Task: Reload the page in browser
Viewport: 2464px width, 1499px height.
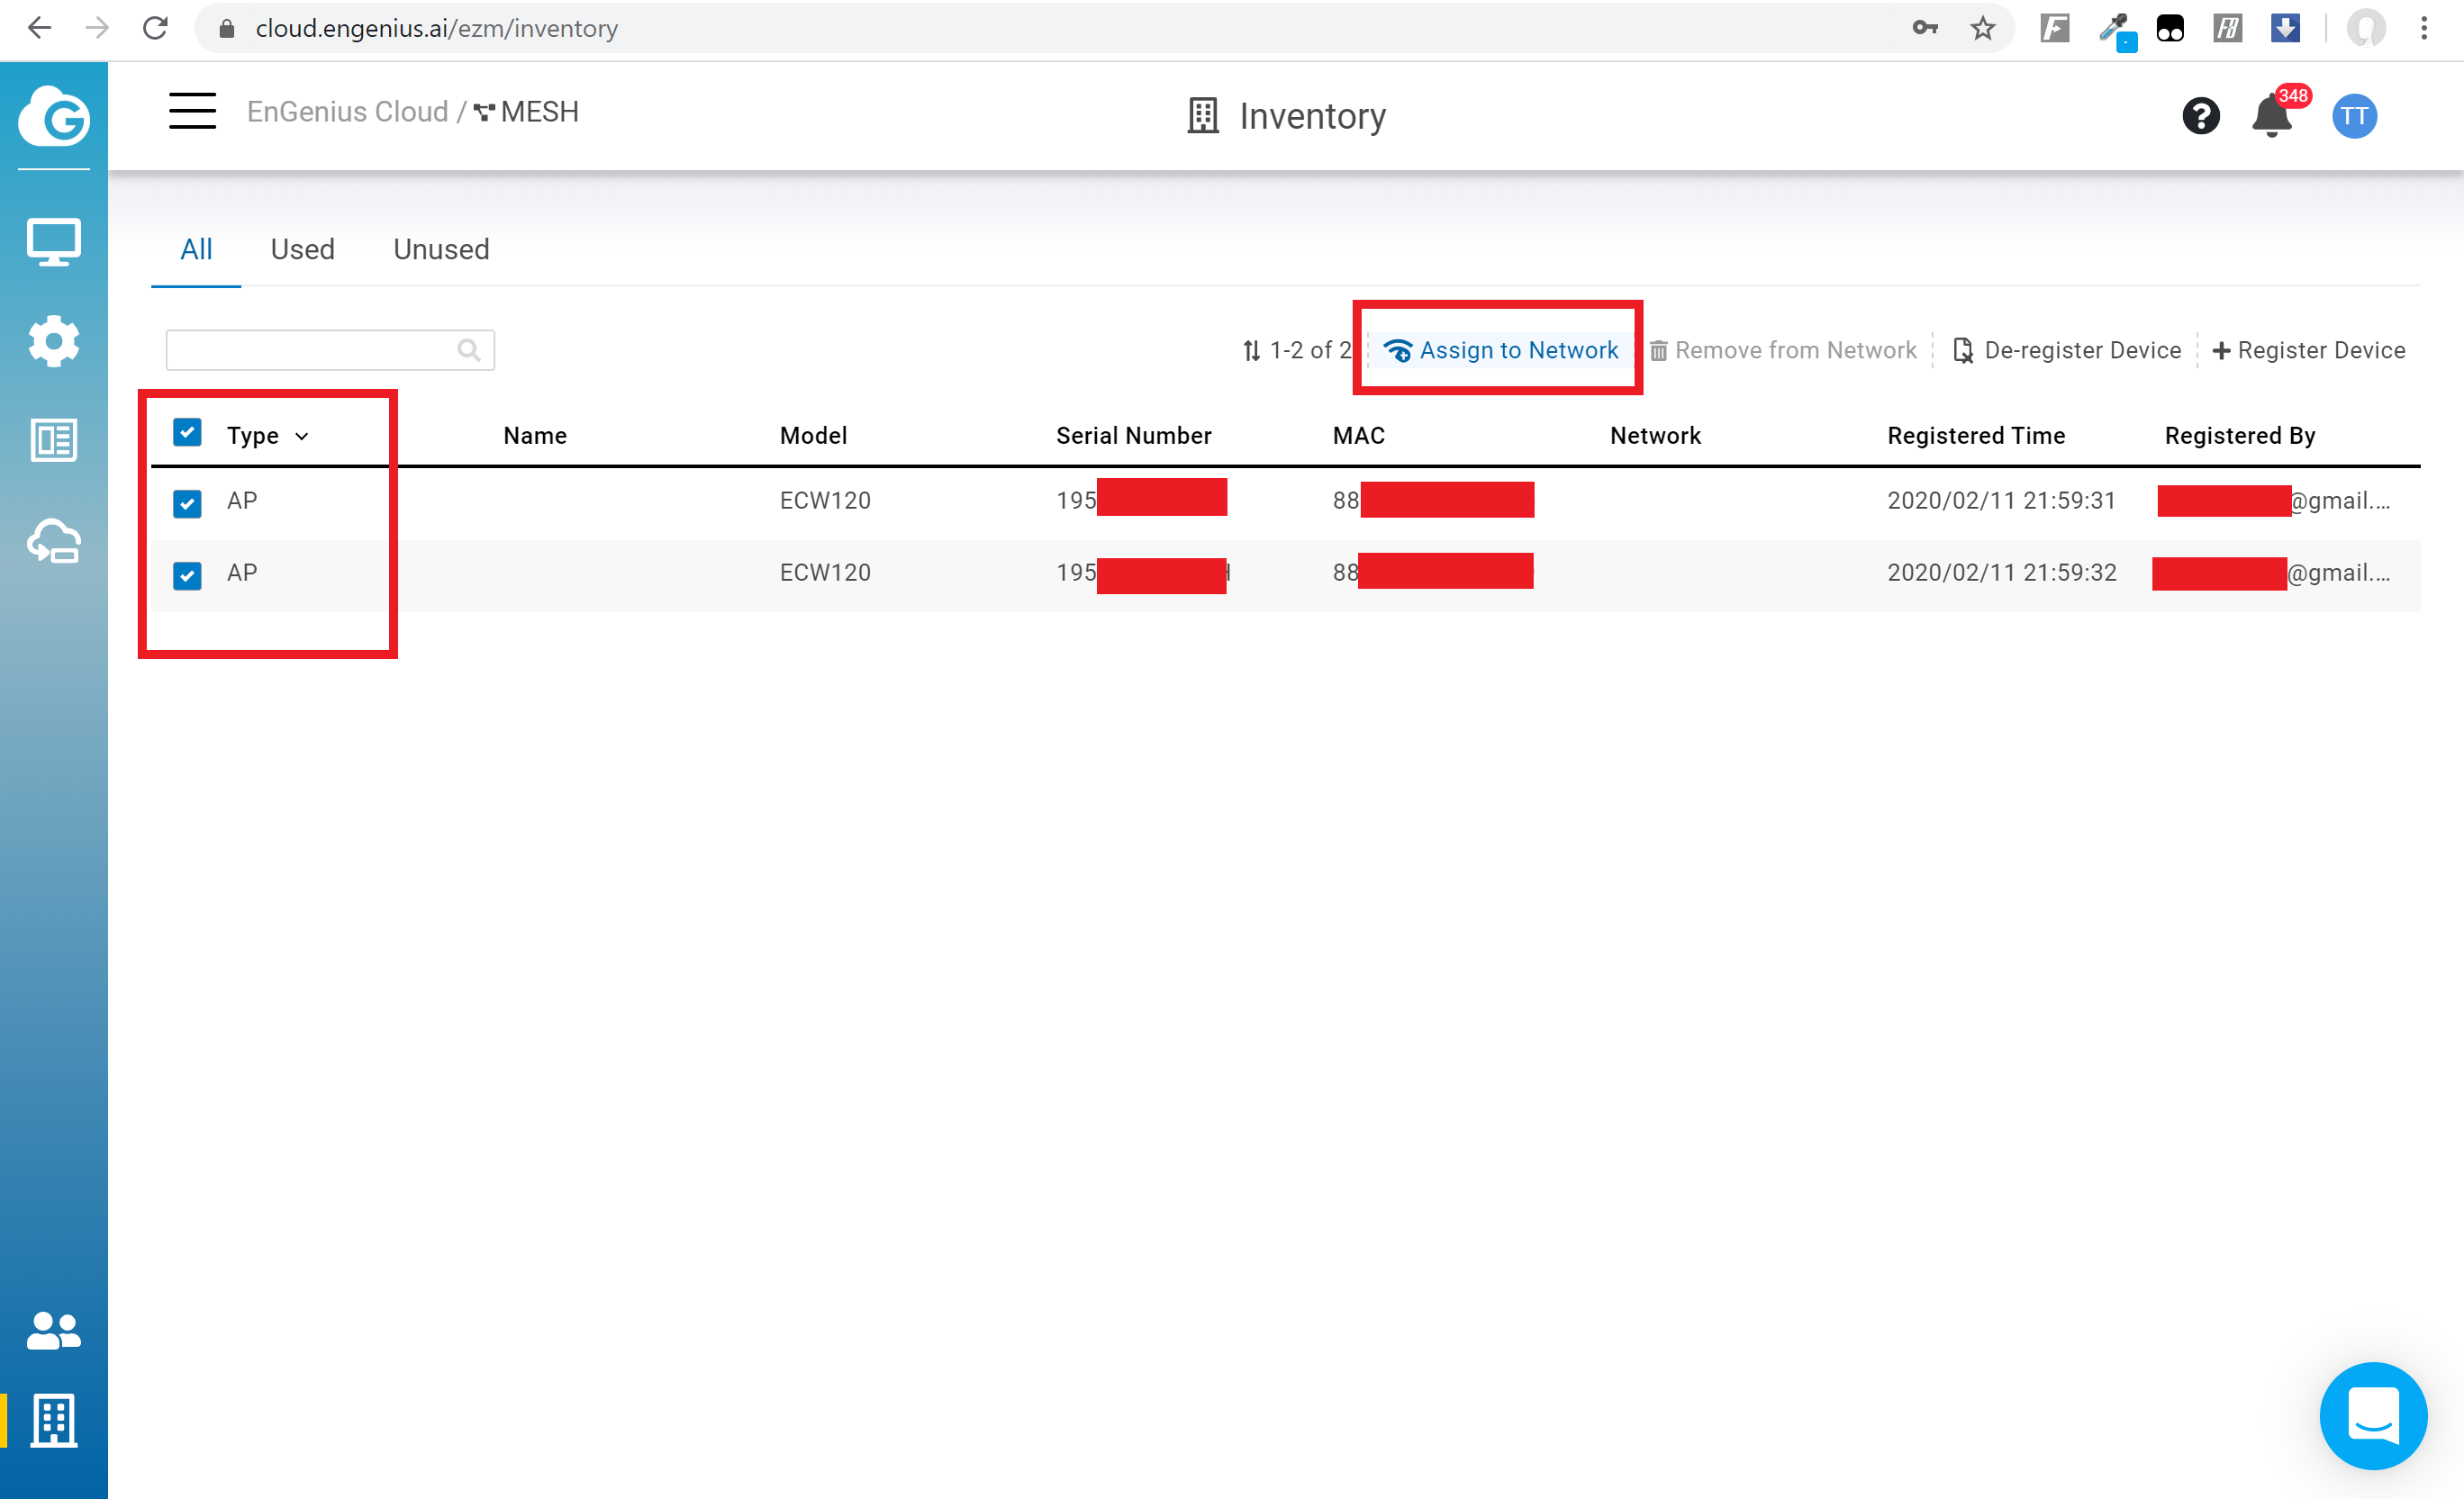Action: tap(155, 28)
